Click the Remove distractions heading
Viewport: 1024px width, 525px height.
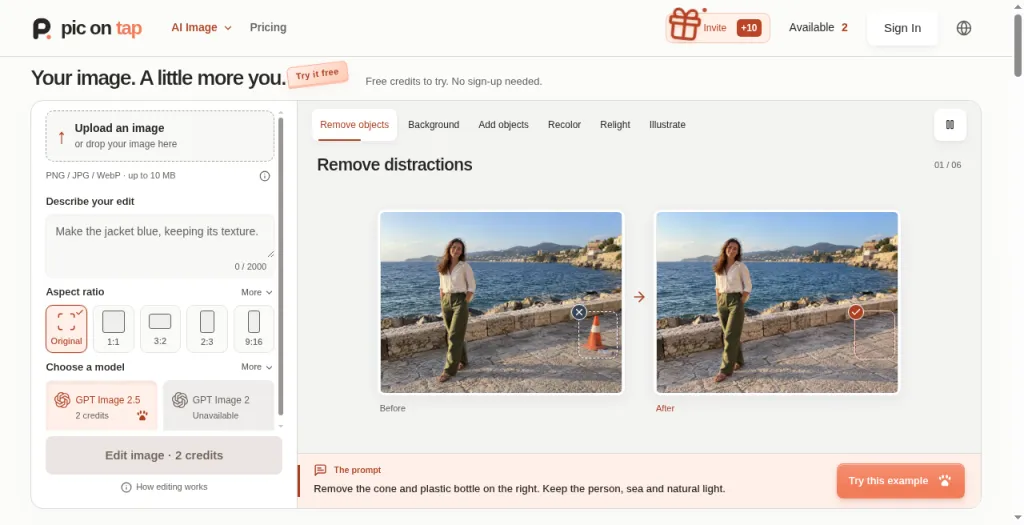tap(394, 165)
